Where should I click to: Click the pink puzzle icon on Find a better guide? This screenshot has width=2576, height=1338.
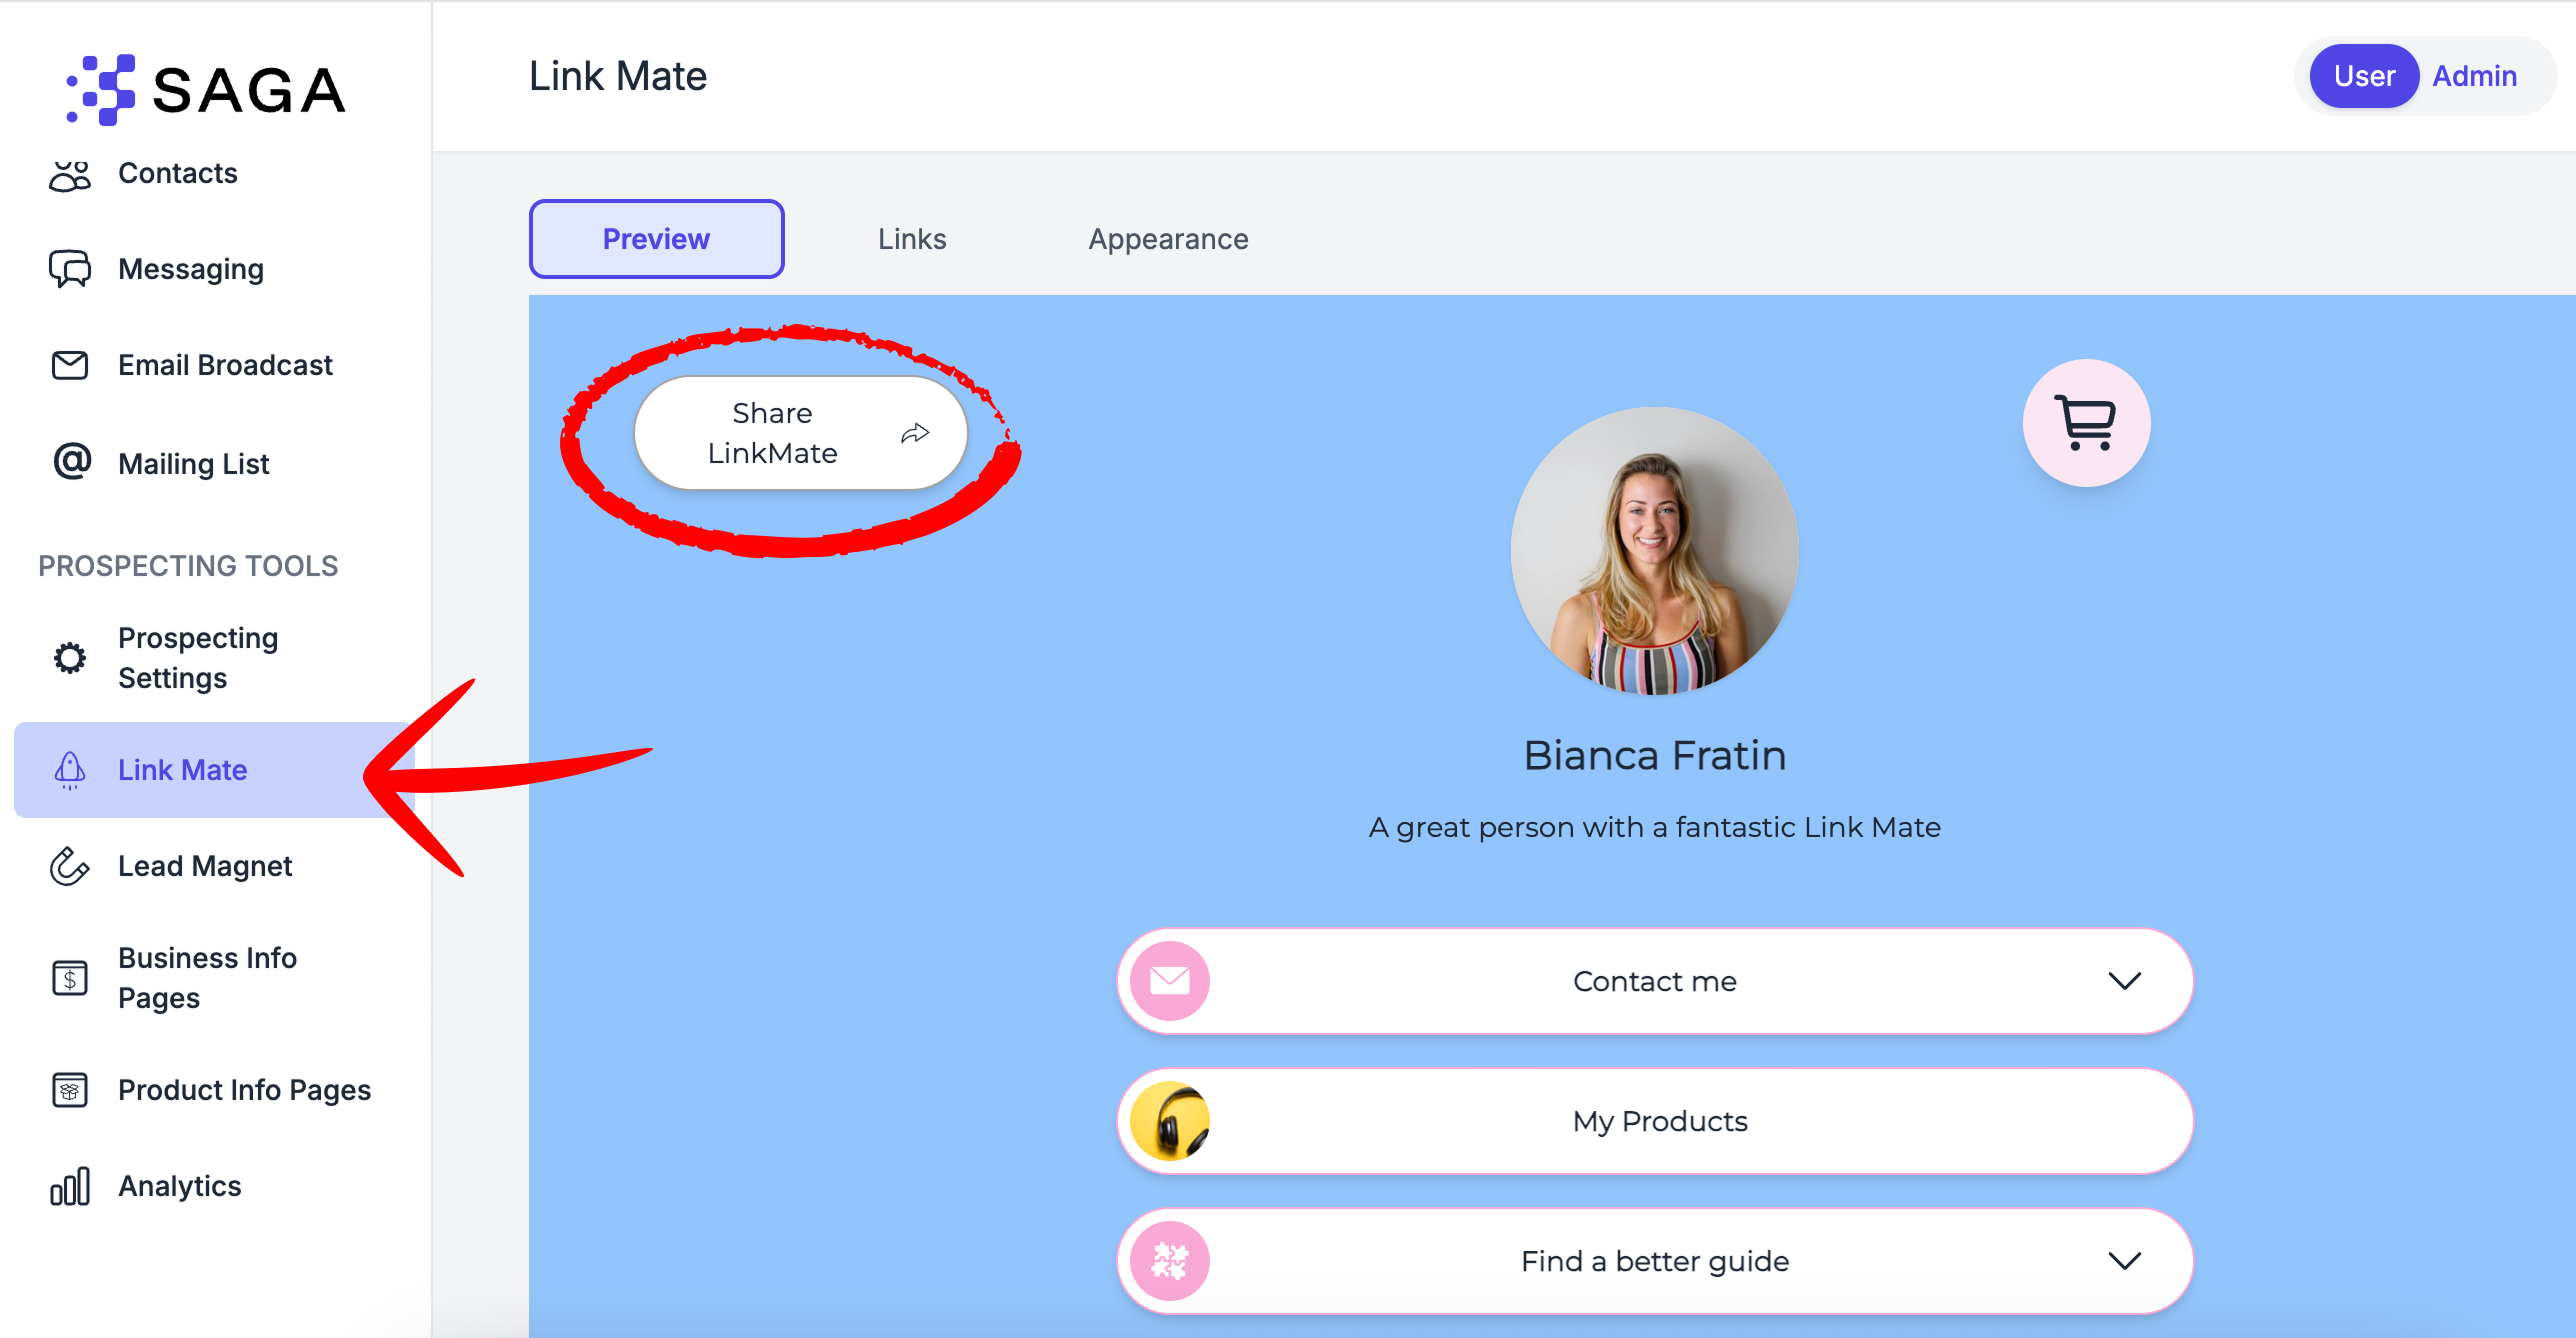click(x=1170, y=1261)
